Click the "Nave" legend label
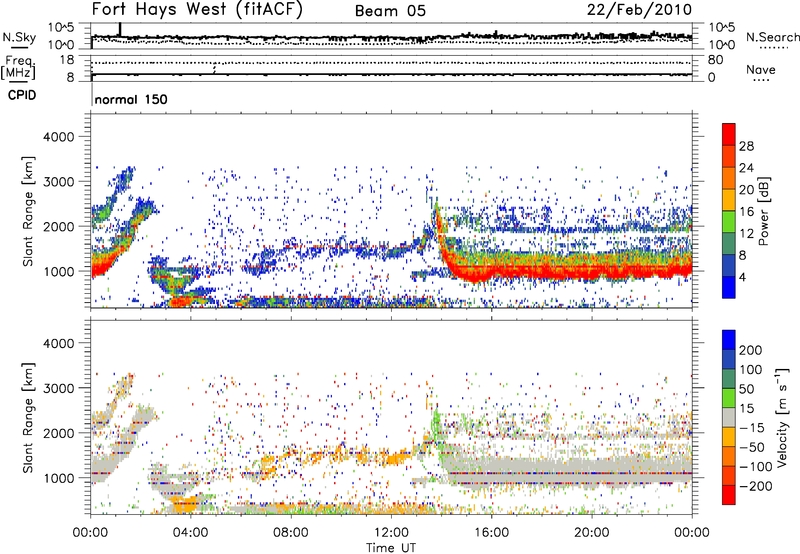Screen dimensions: 800x554 (761, 69)
